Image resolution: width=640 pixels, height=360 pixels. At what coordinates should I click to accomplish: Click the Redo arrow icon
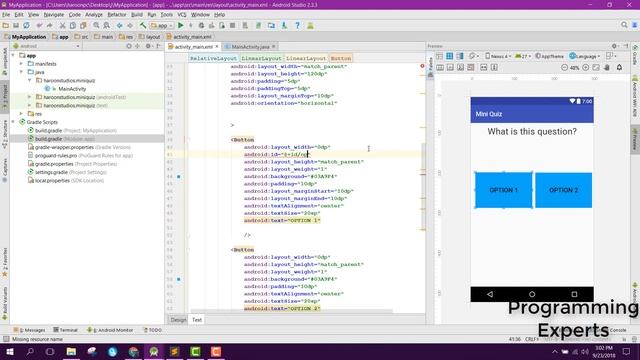[49, 25]
